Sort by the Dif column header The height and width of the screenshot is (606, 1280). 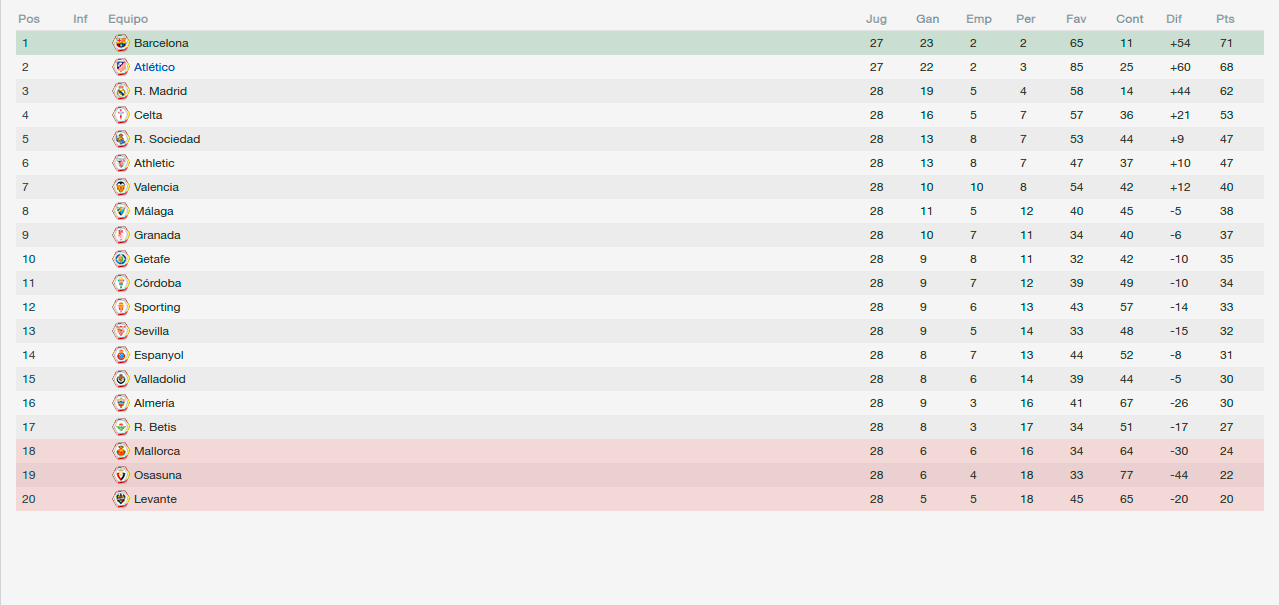(x=1174, y=19)
